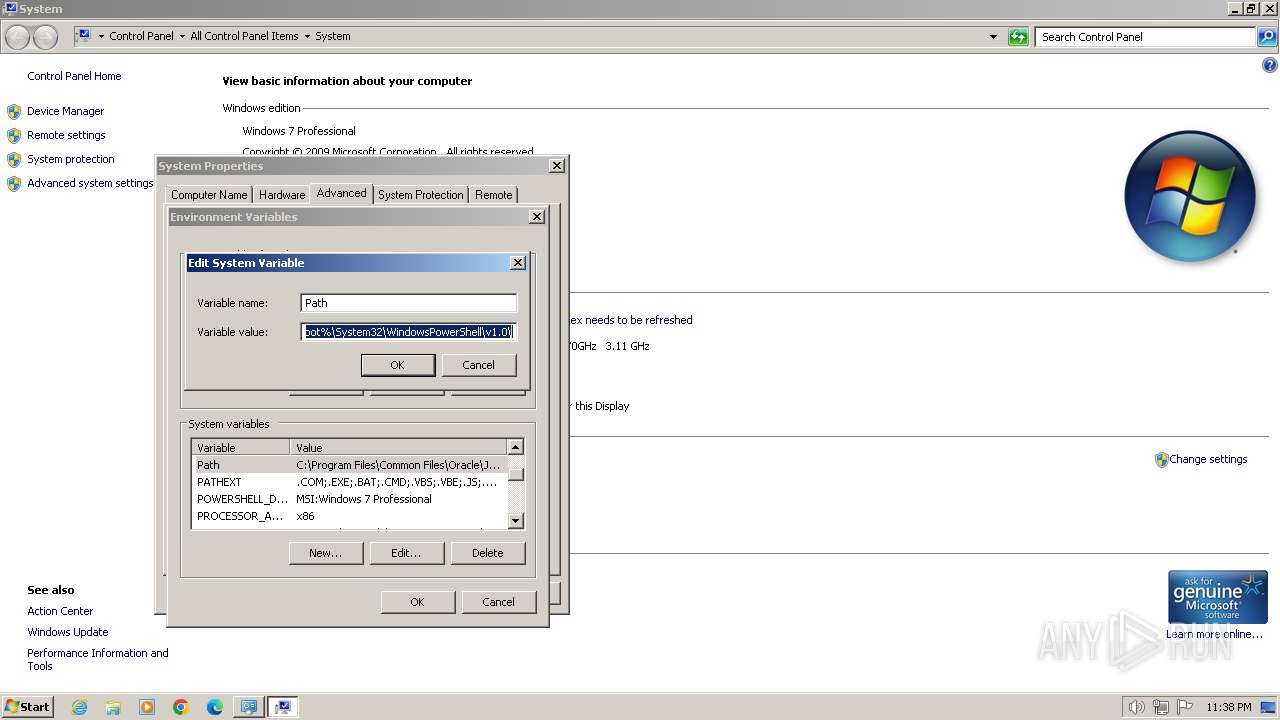Click Learn more online link
The image size is (1280, 720).
tap(1214, 634)
